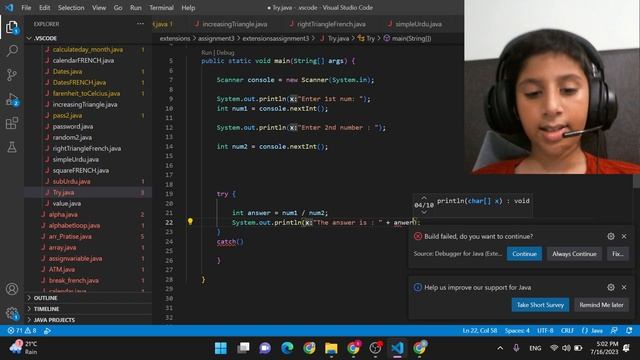Open the File menu

[26, 8]
